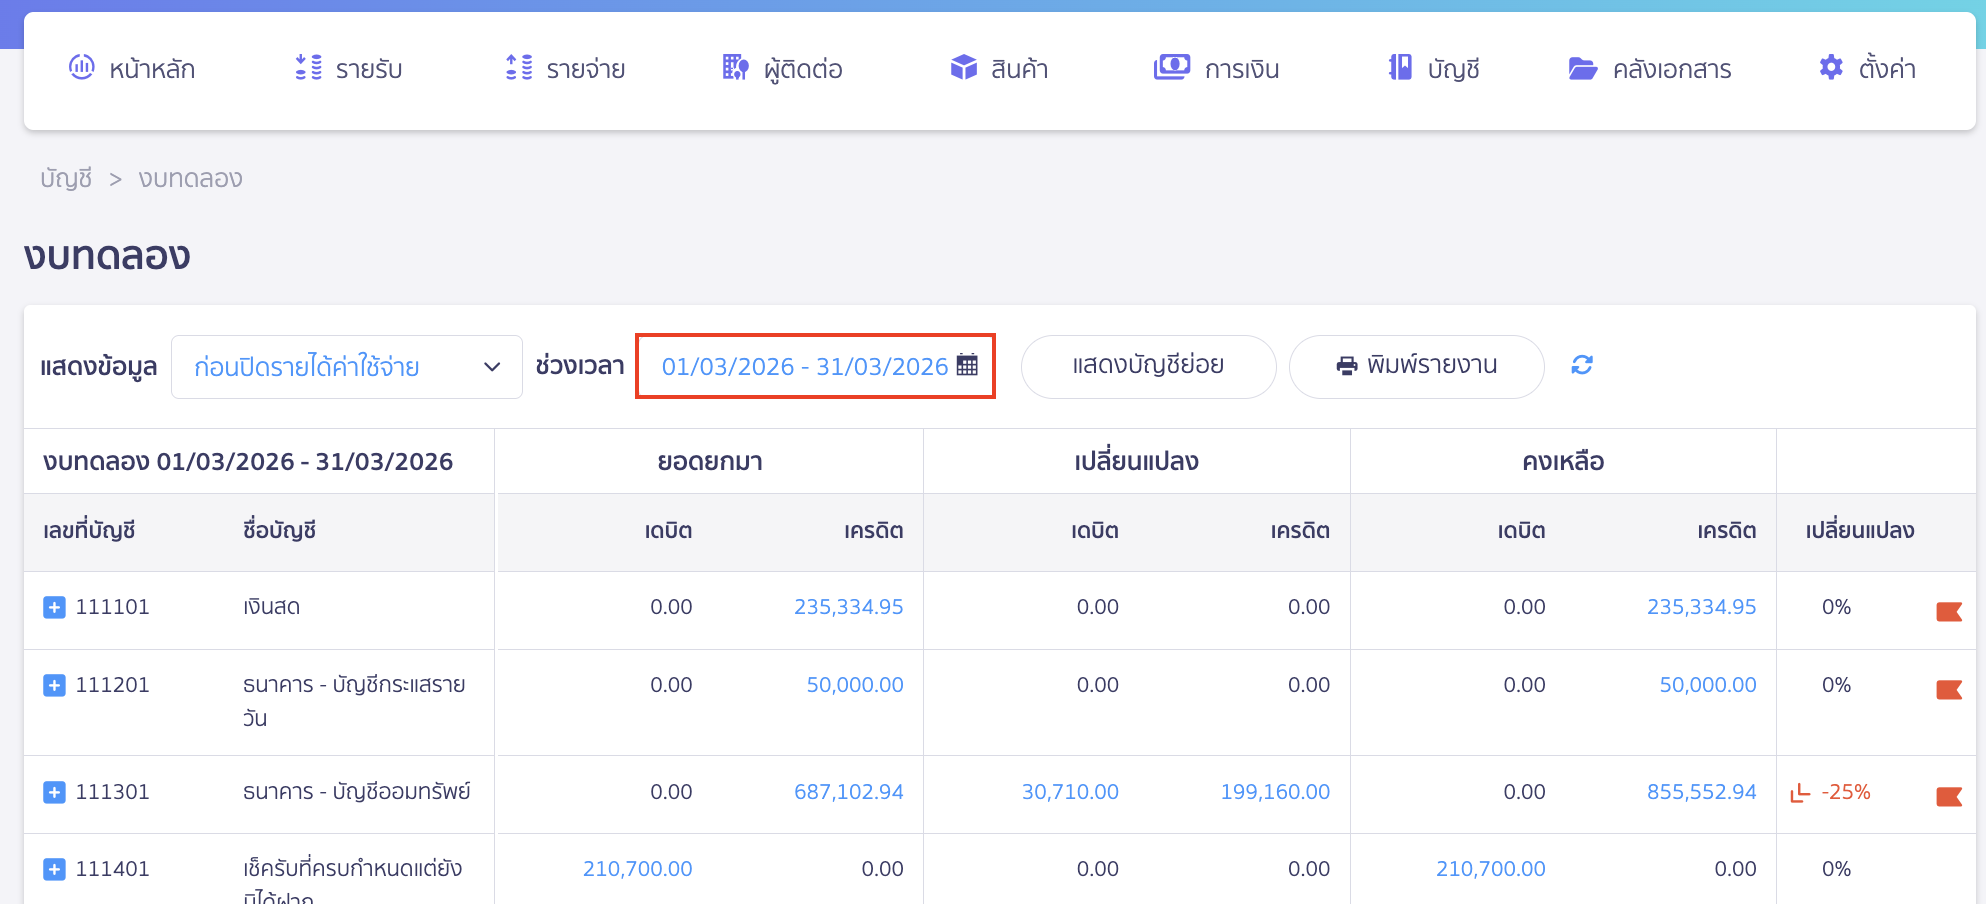Viewport: 1986px width, 904px height.
Task: Expand account 111401 row
Action: tap(55, 870)
